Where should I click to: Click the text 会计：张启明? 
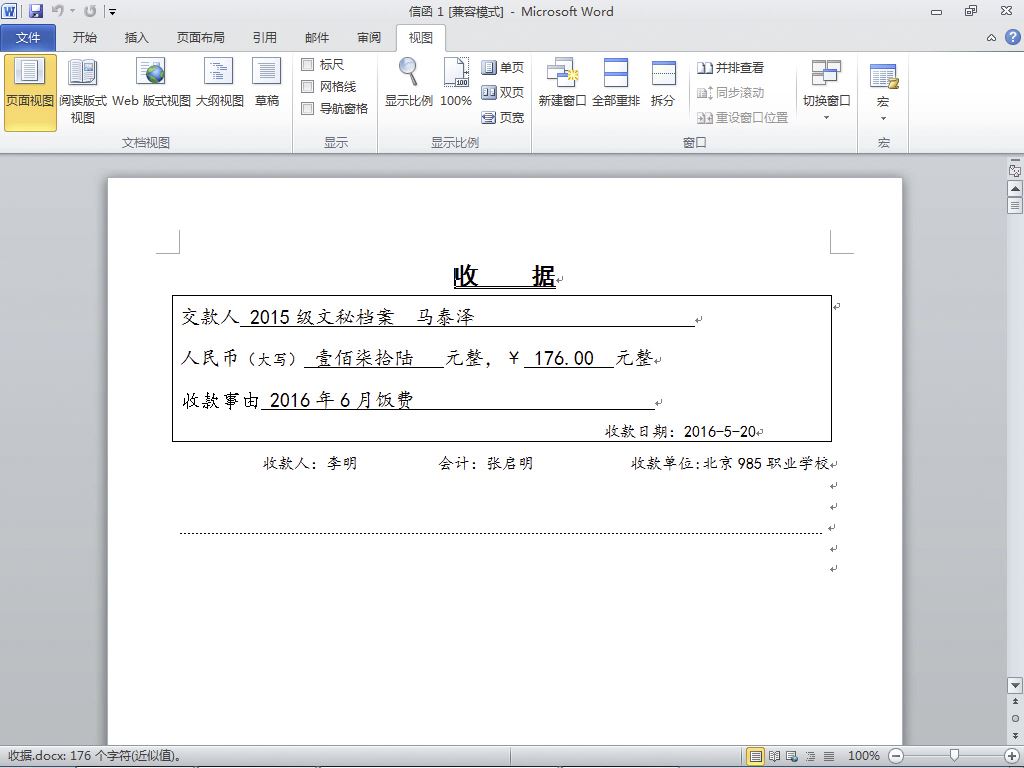pyautogui.click(x=485, y=464)
